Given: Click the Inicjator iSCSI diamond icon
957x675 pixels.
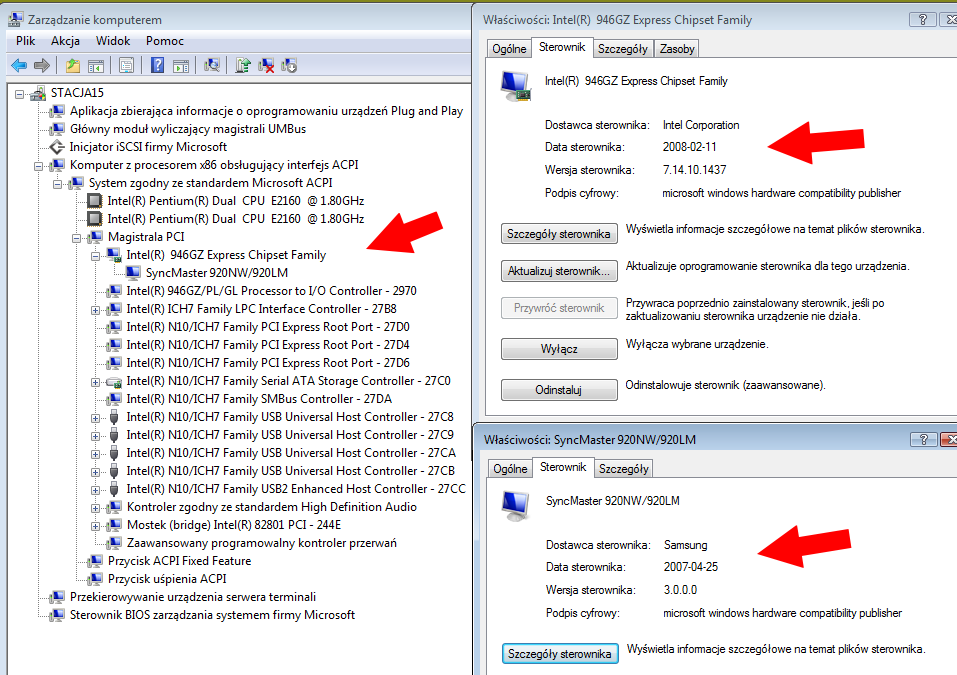Looking at the screenshot, I should [57, 147].
